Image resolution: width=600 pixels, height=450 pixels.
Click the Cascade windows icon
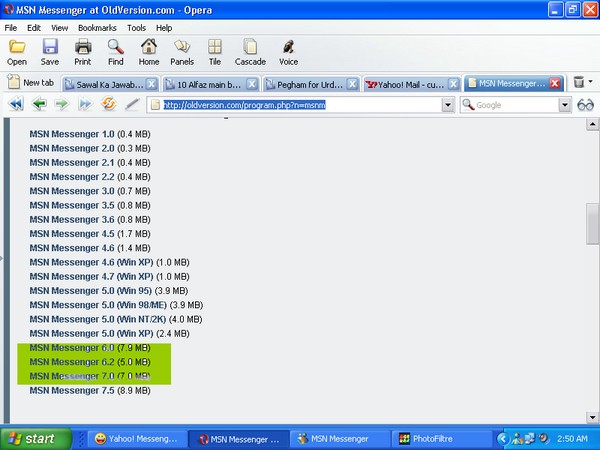250,52
